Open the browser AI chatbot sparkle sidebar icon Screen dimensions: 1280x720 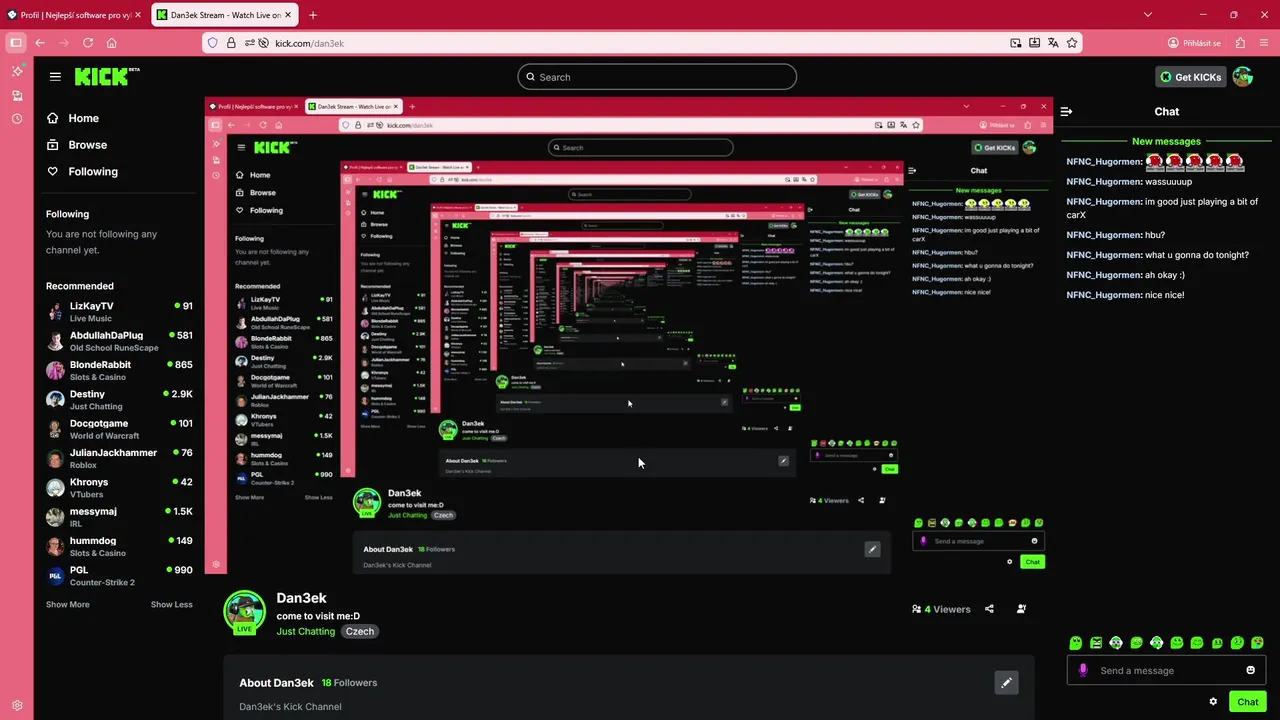[x=17, y=71]
